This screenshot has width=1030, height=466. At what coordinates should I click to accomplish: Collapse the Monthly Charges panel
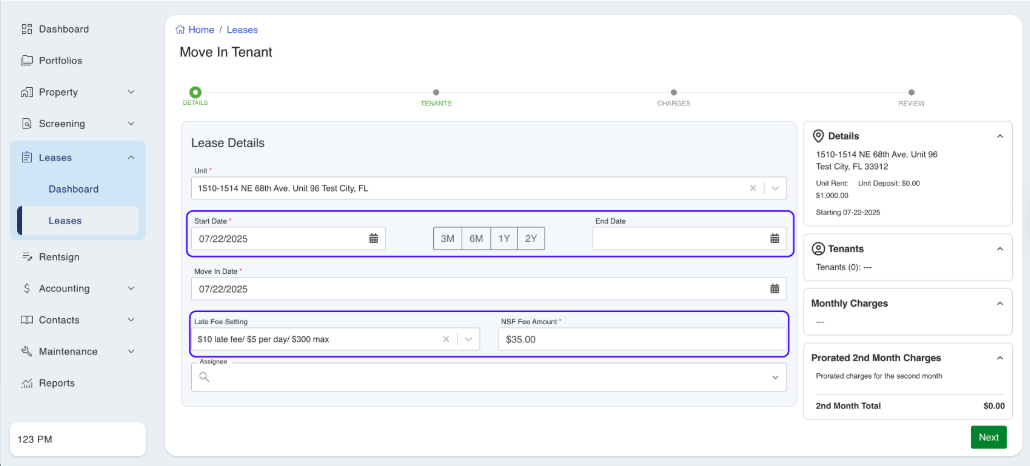pyautogui.click(x=998, y=303)
